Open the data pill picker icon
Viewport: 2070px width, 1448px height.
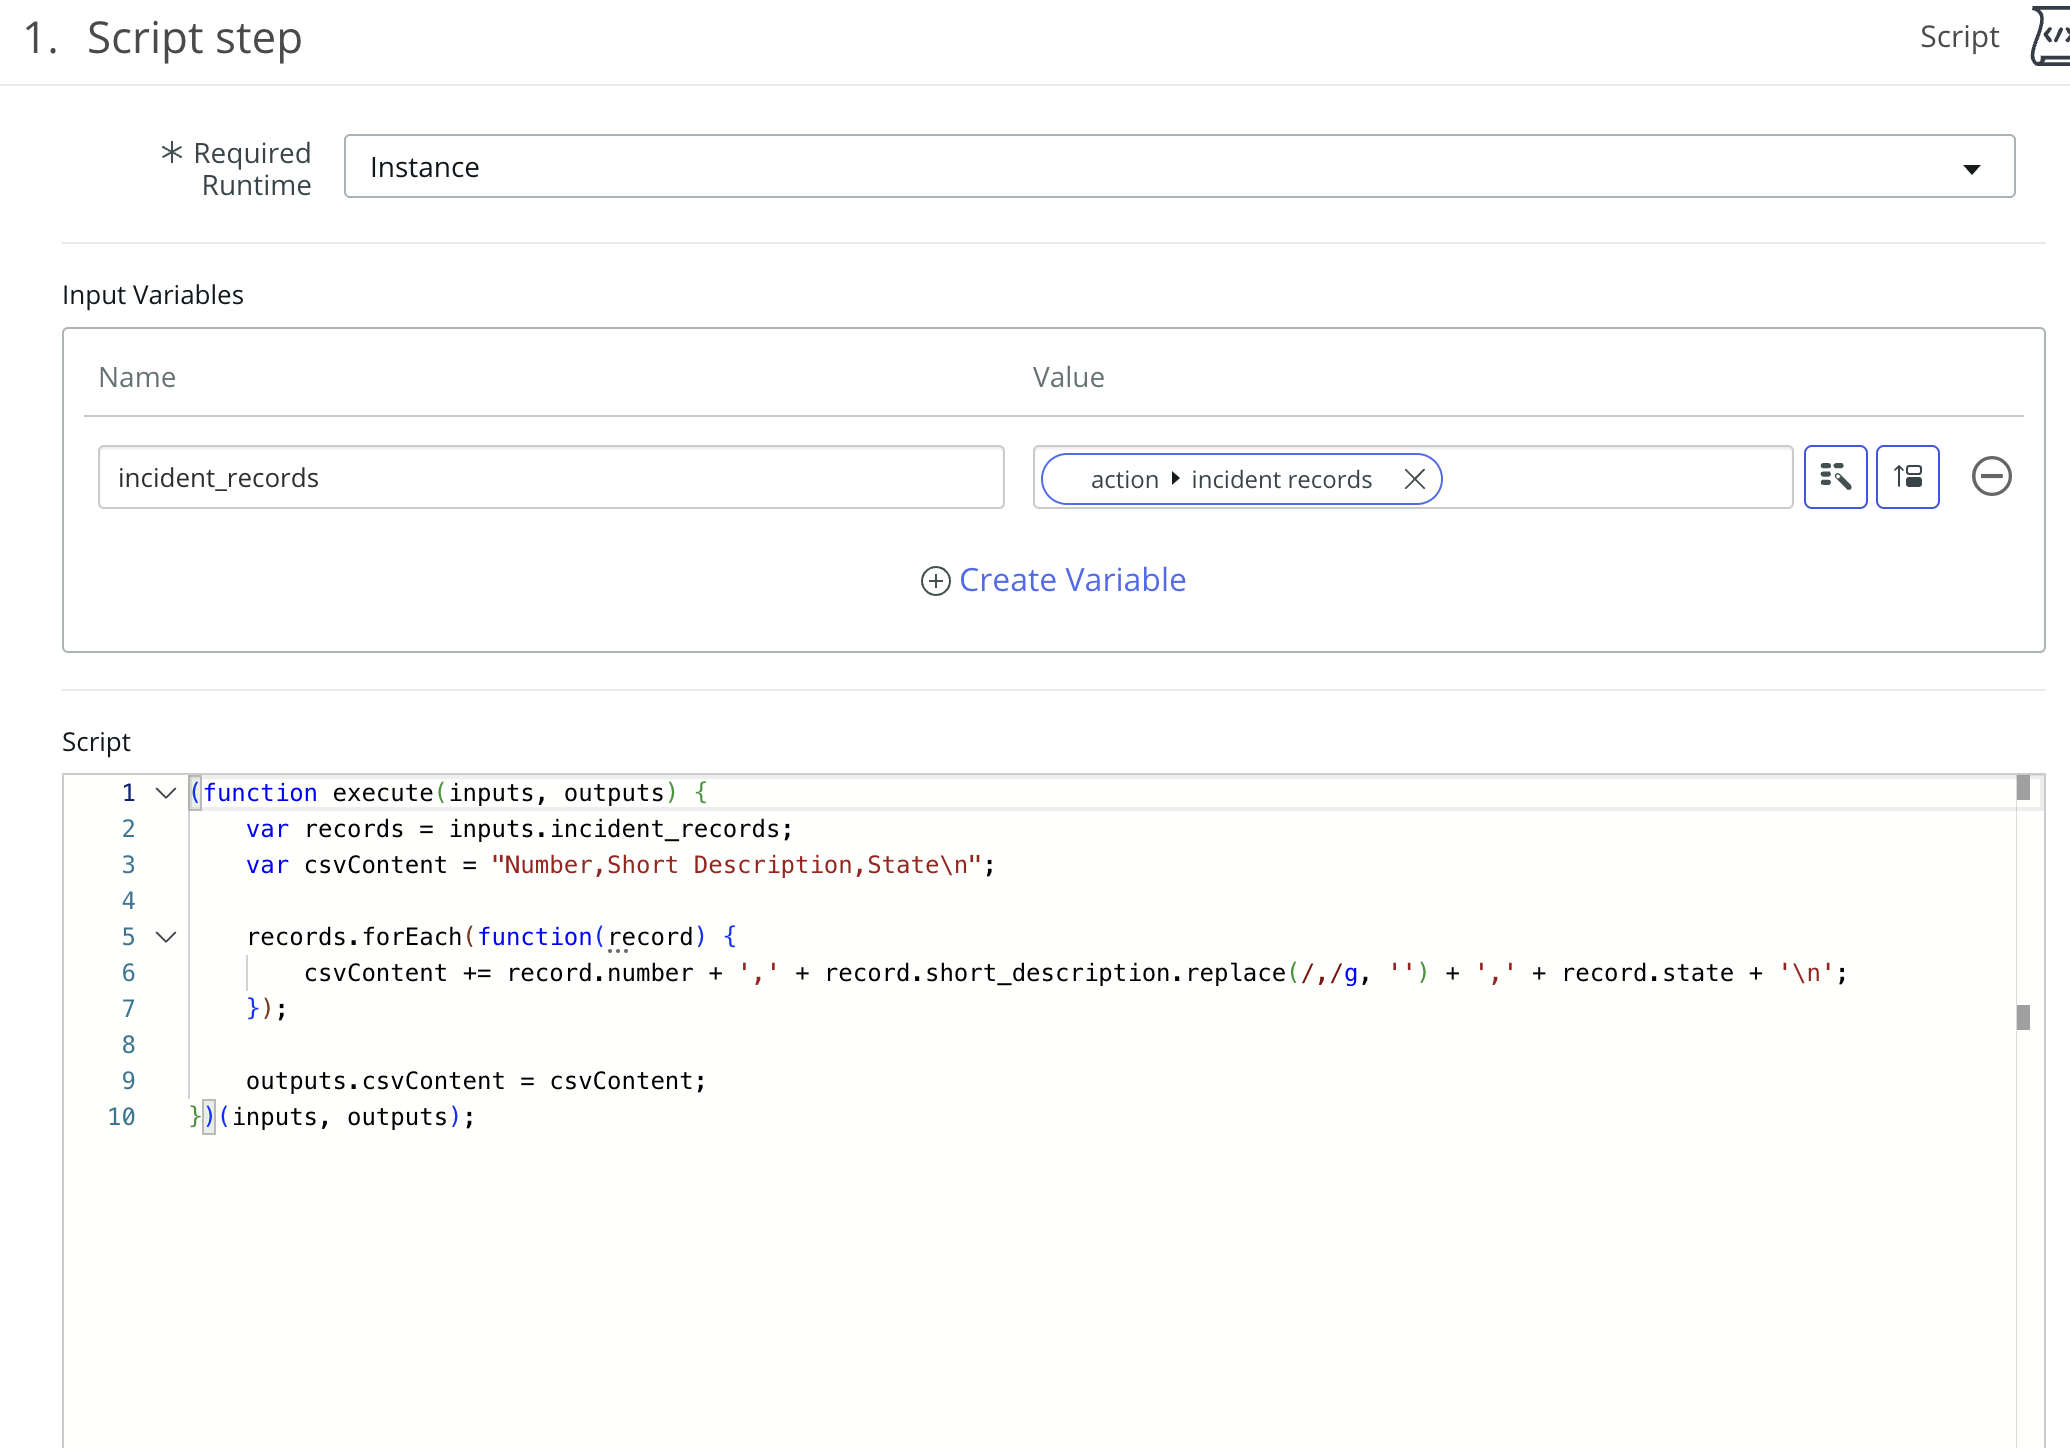tap(1835, 477)
